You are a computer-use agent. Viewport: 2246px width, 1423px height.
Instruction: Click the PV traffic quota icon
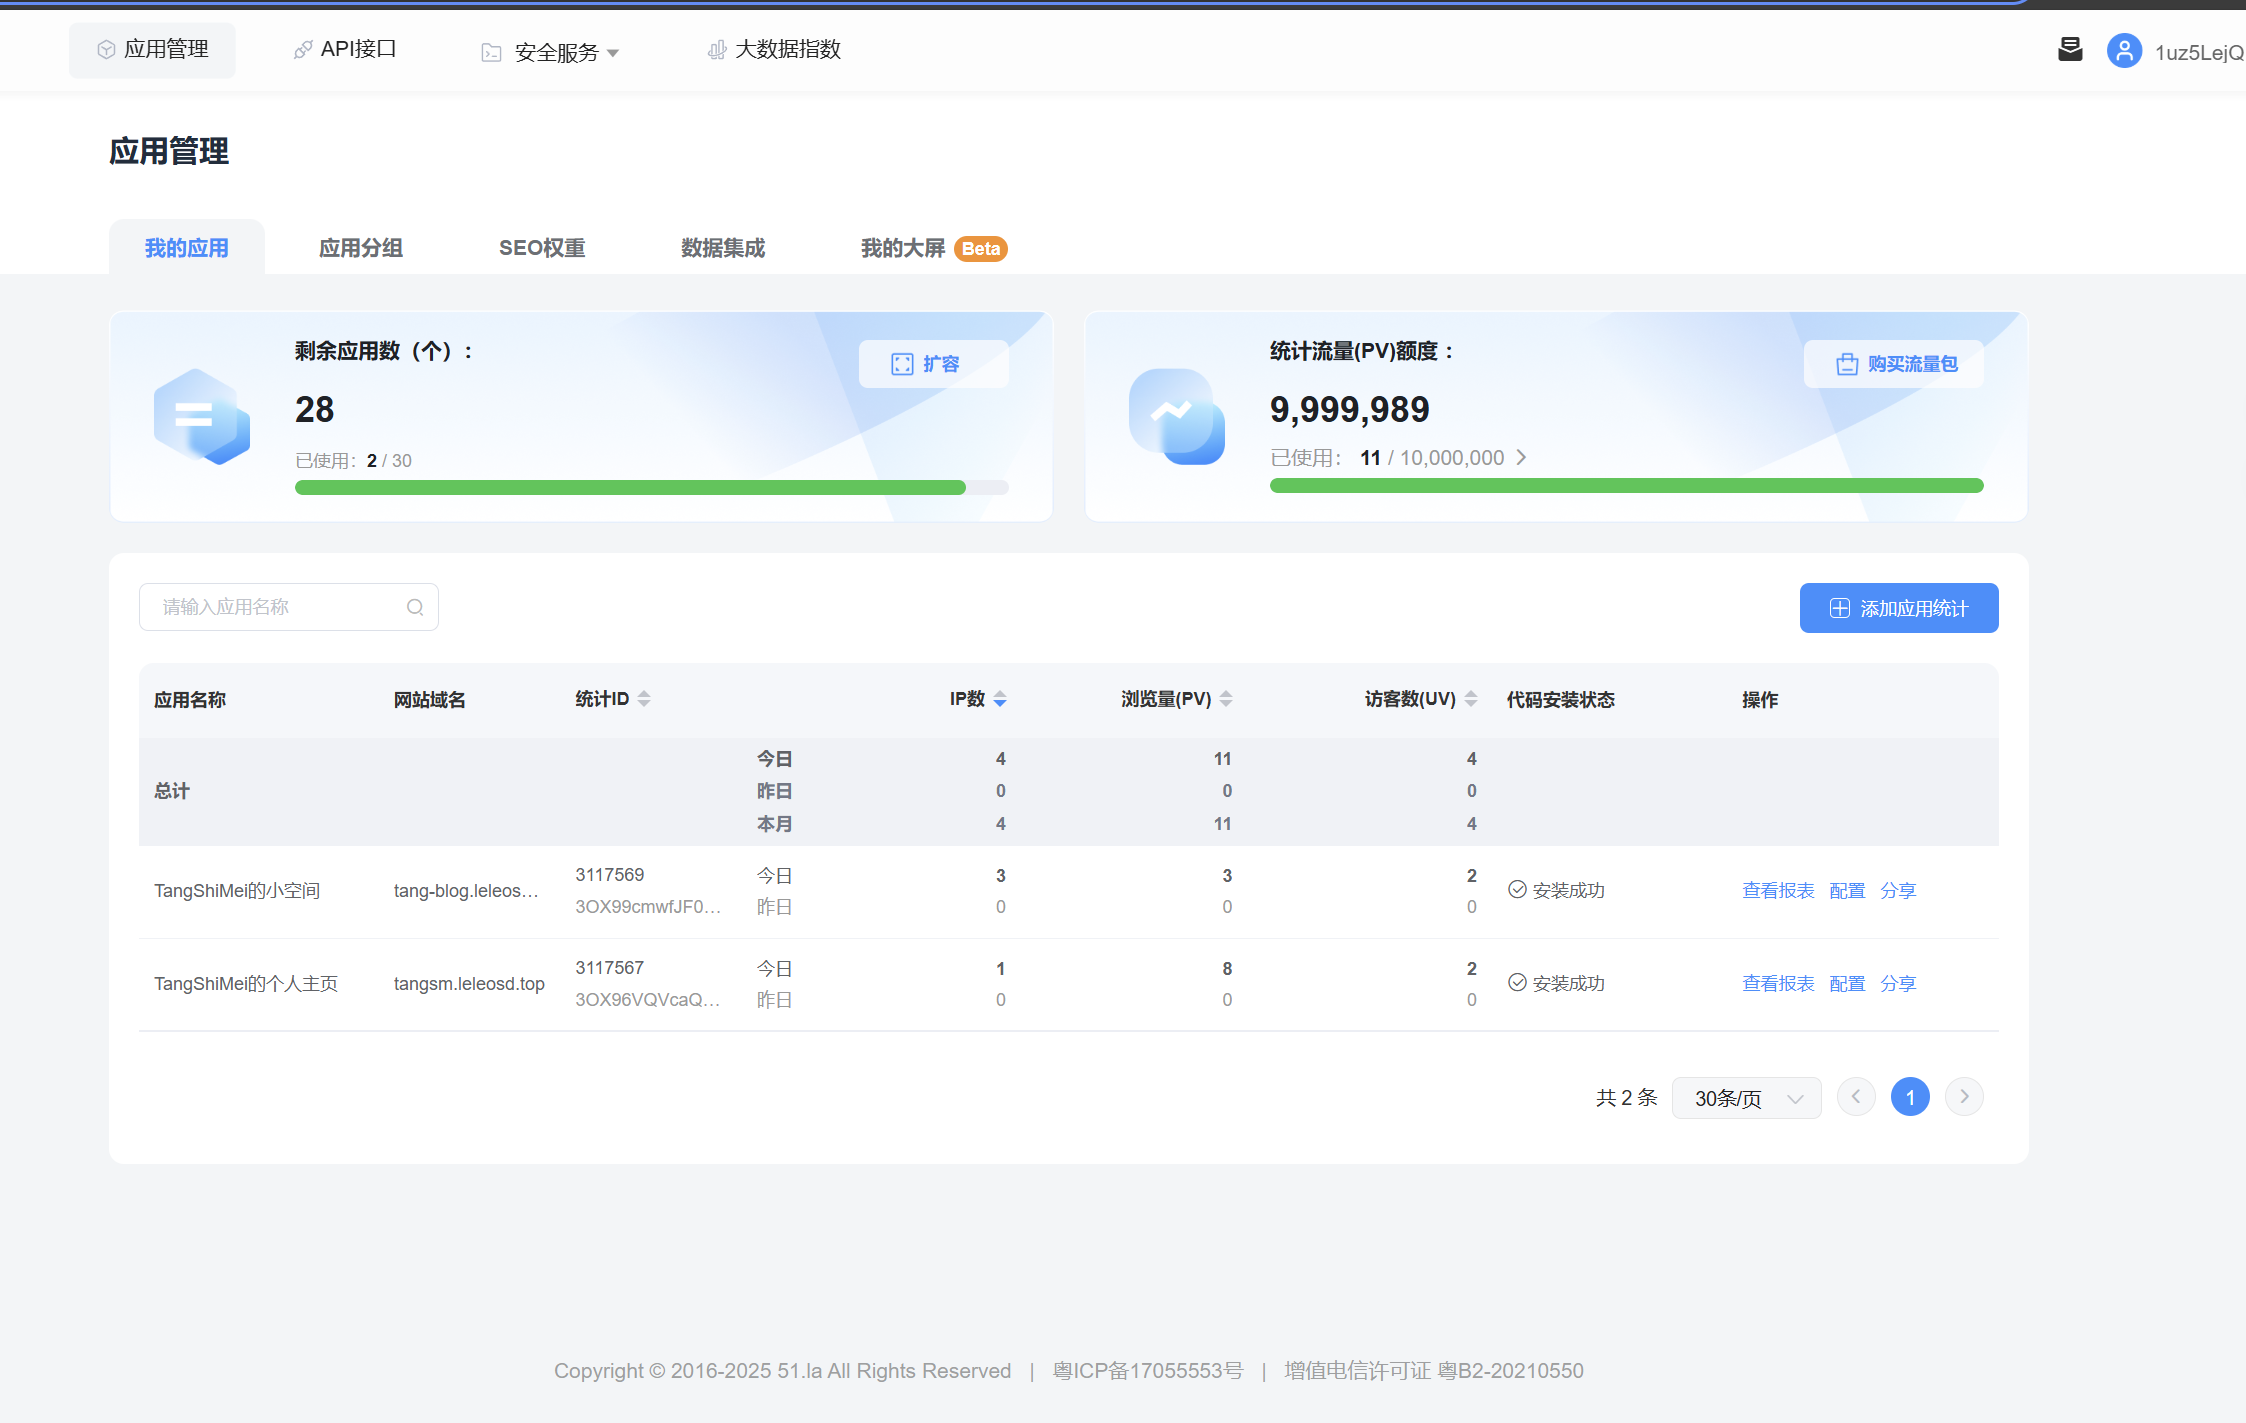pos(1176,416)
